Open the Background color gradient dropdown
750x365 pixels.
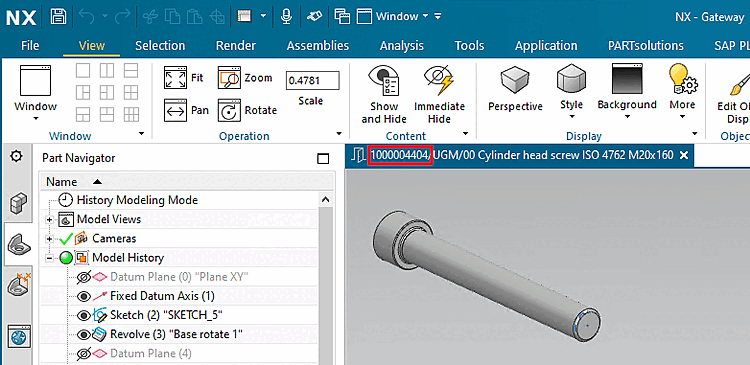click(627, 92)
